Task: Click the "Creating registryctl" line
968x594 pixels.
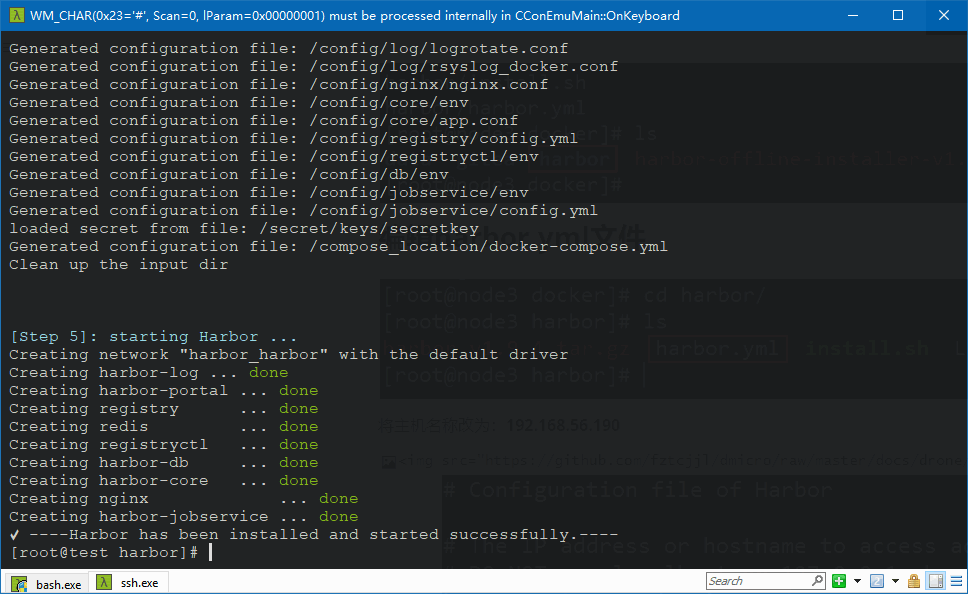Action: pos(164,443)
